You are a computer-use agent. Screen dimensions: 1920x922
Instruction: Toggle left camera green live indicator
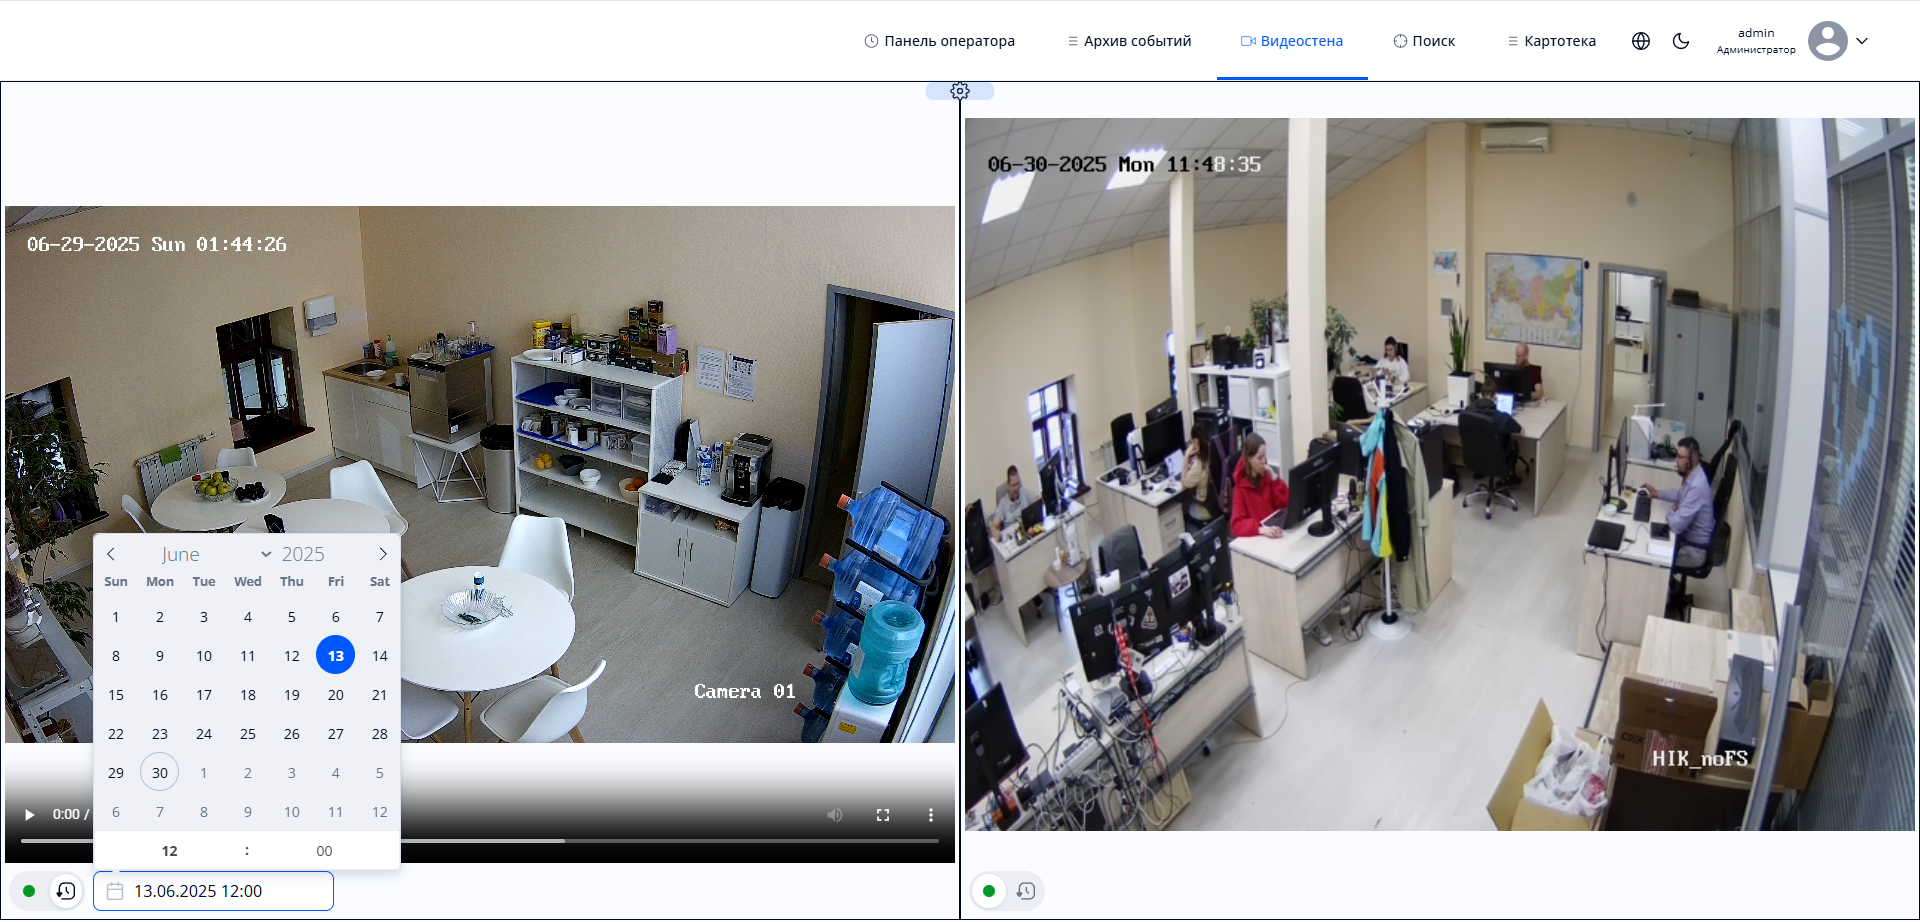(29, 891)
